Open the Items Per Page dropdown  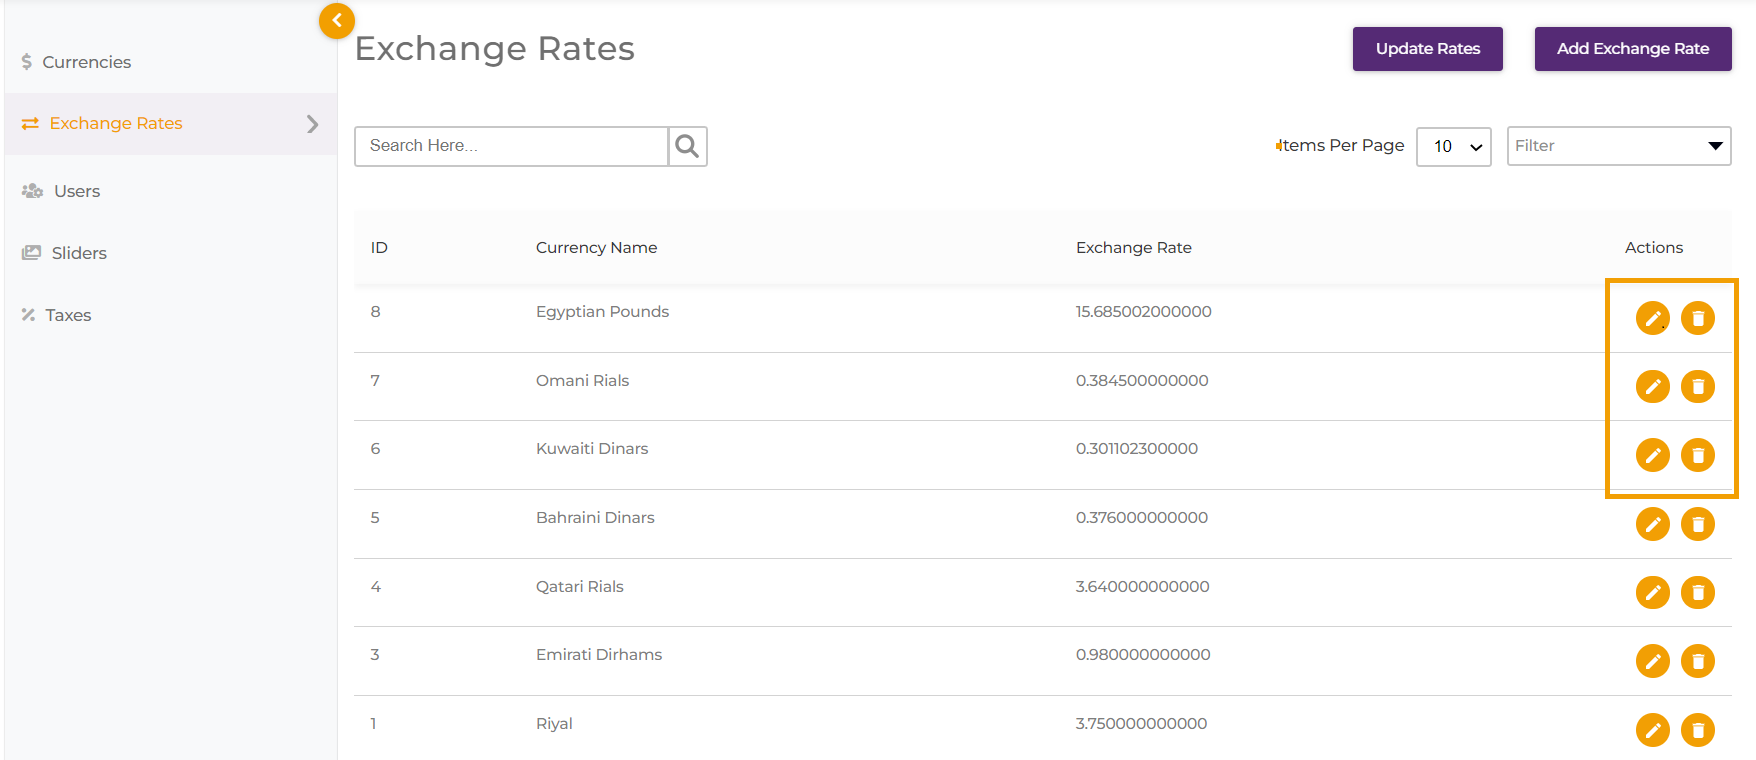(x=1453, y=146)
